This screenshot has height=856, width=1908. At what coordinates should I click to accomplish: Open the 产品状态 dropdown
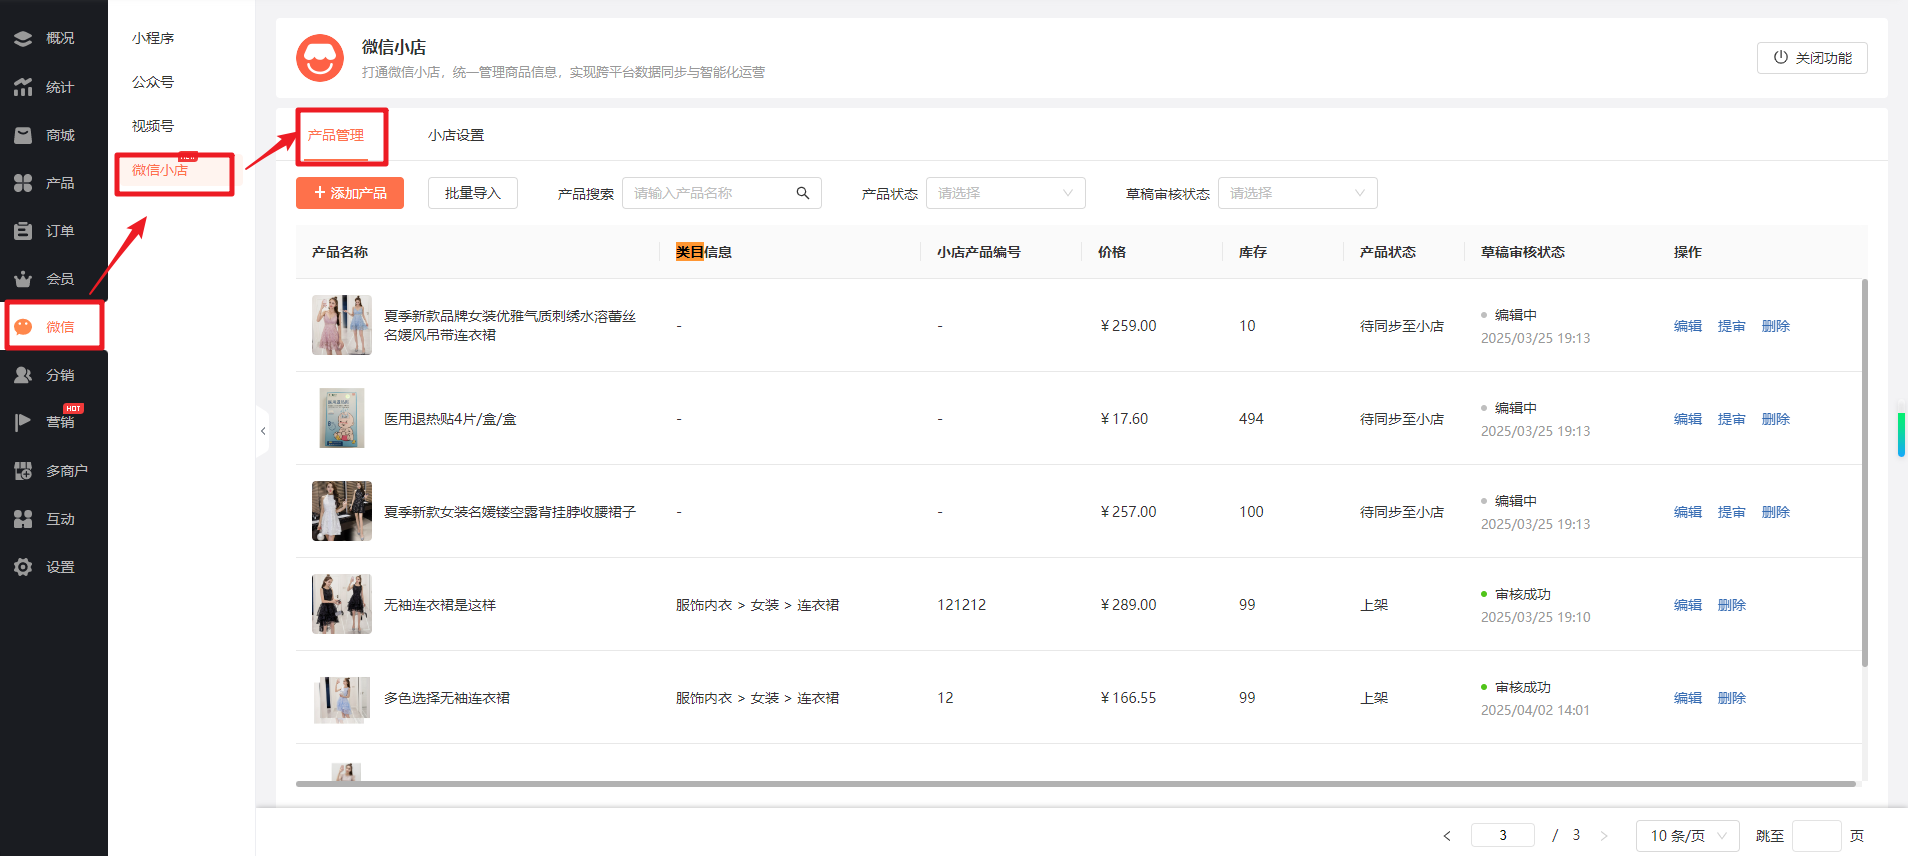[1006, 193]
